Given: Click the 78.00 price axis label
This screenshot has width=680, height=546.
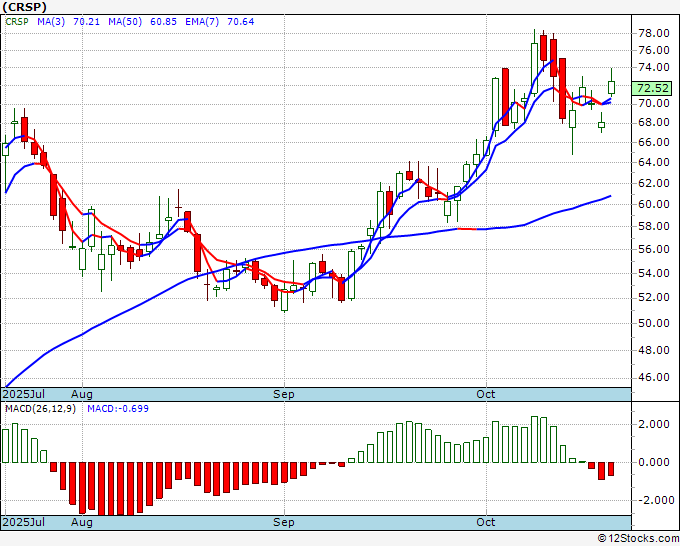Looking at the screenshot, I should 654,33.
